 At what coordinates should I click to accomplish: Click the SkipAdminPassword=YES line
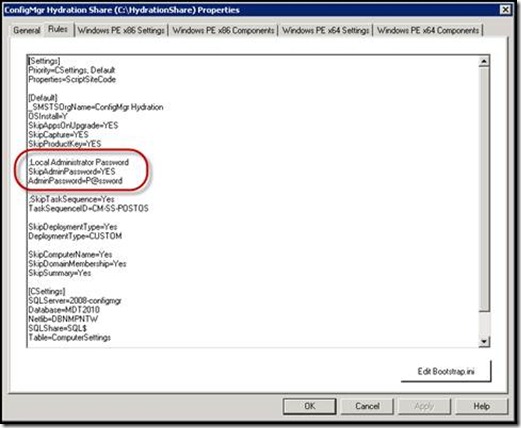[x=72, y=171]
